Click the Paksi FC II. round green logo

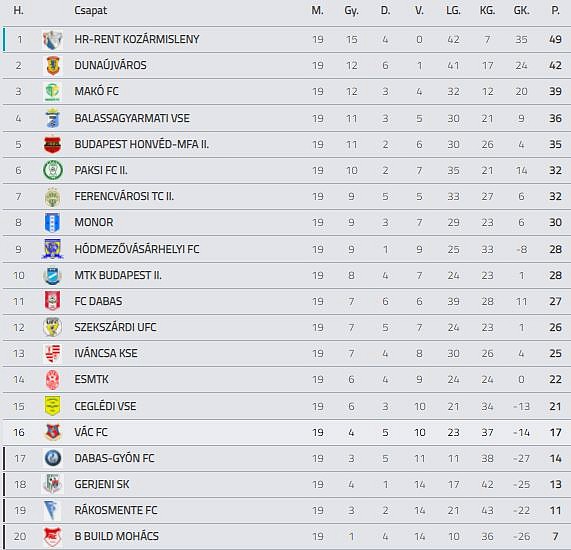click(x=53, y=170)
